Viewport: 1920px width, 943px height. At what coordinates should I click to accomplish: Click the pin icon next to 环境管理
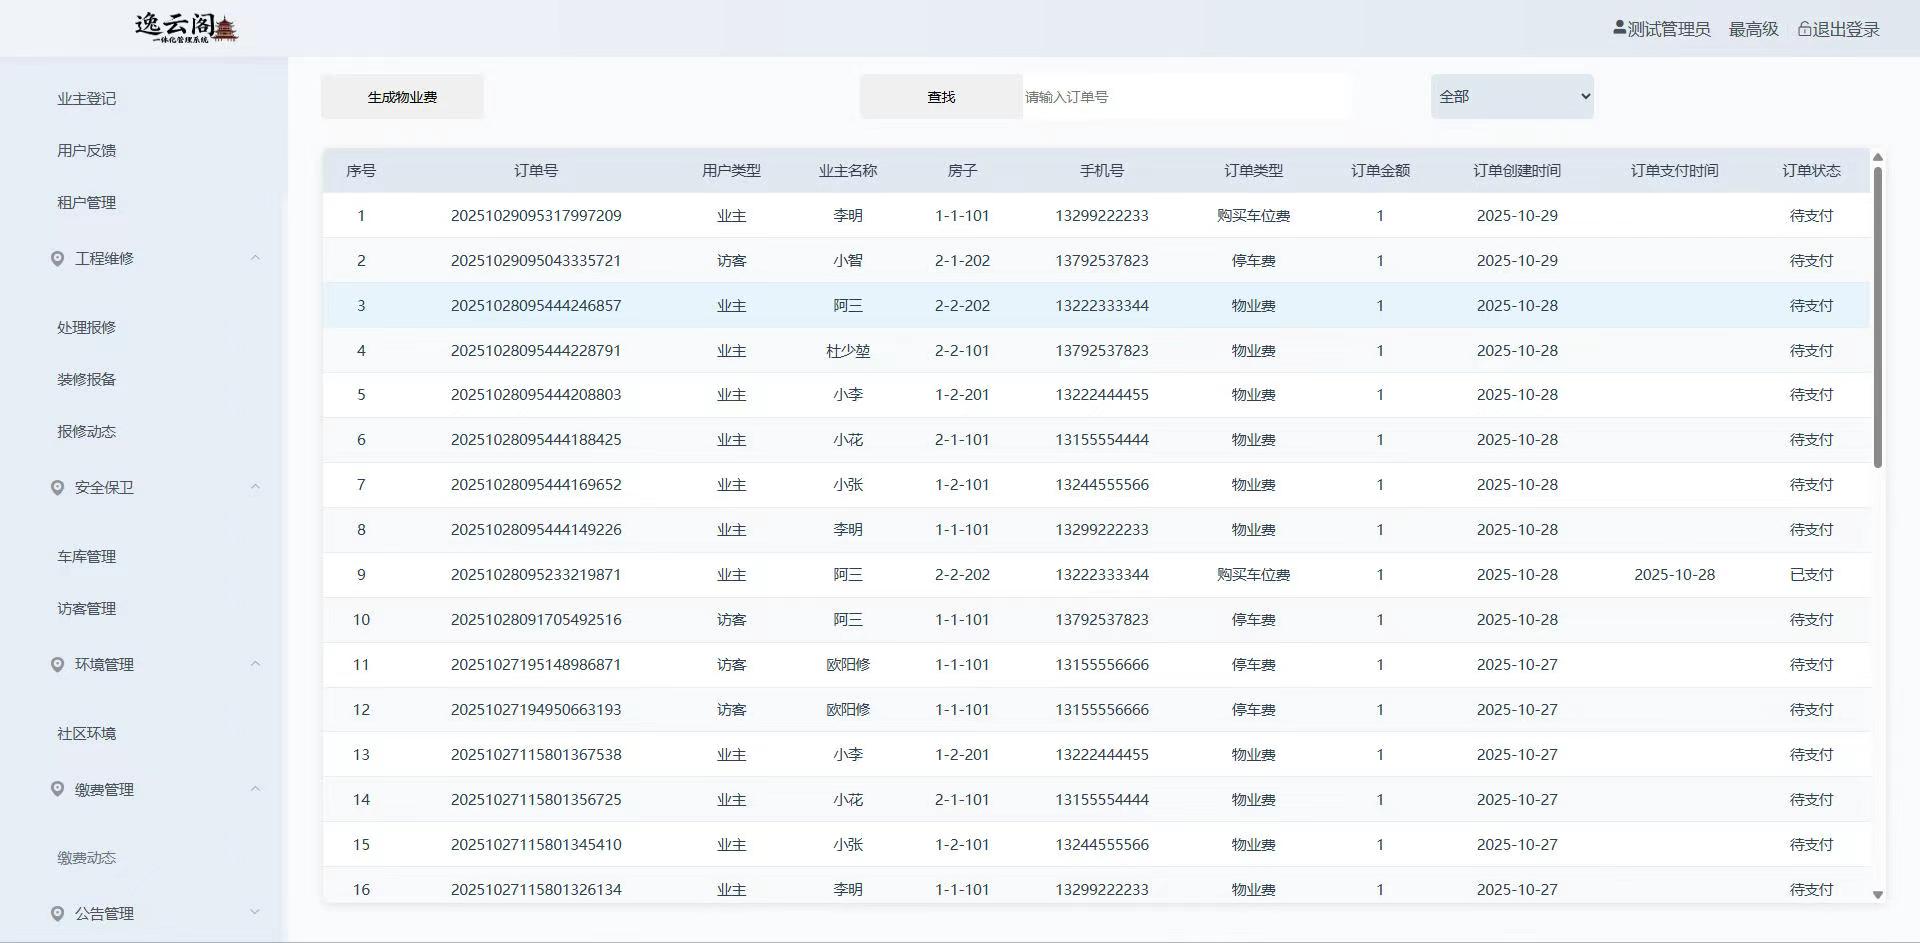57,665
